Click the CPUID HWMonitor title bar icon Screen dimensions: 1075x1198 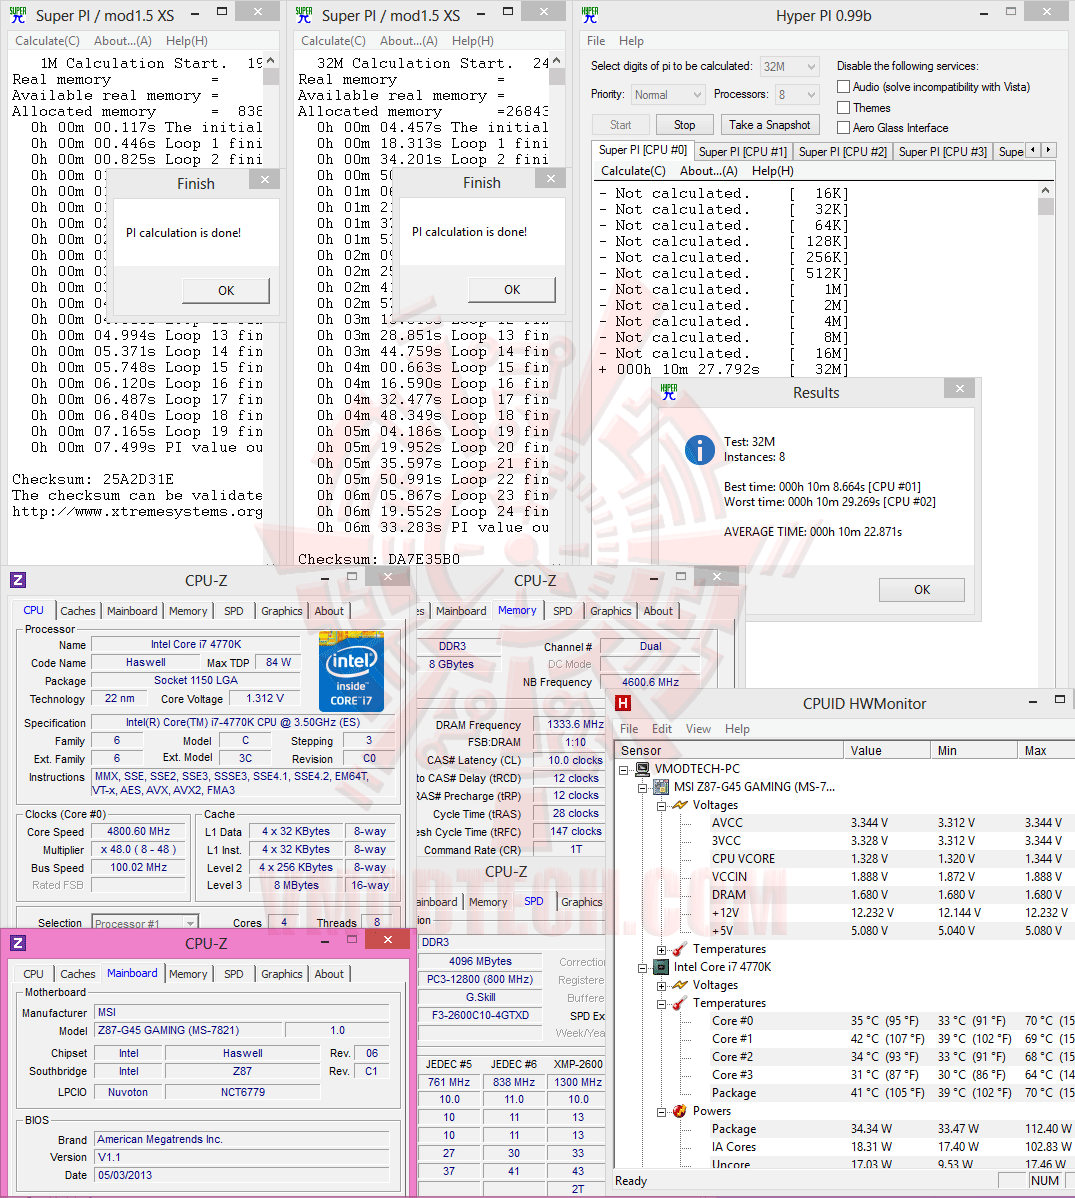[623, 703]
